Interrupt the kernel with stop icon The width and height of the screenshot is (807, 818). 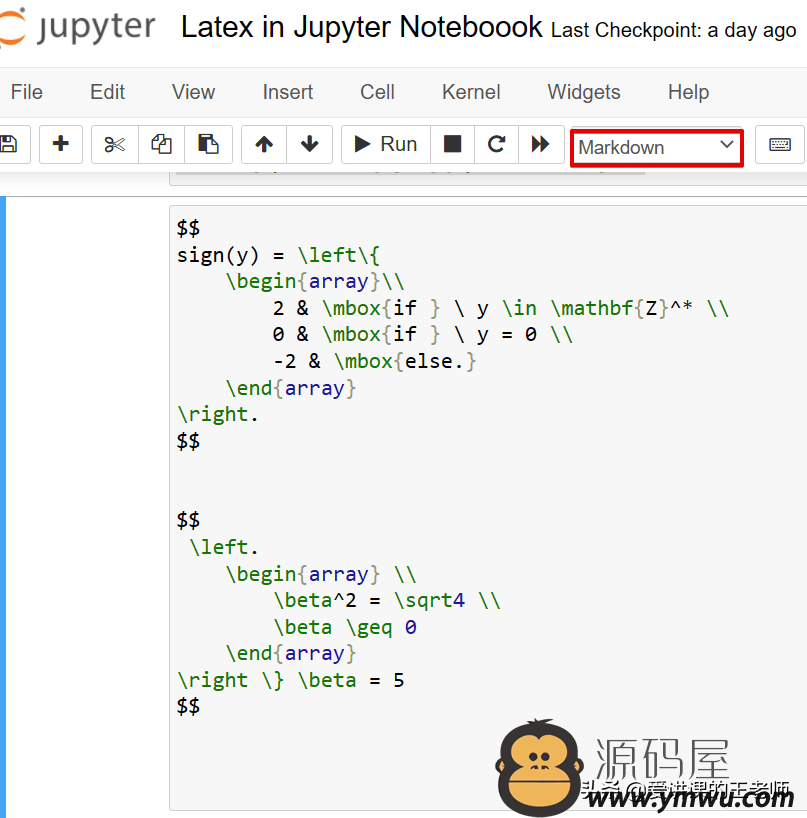(452, 144)
